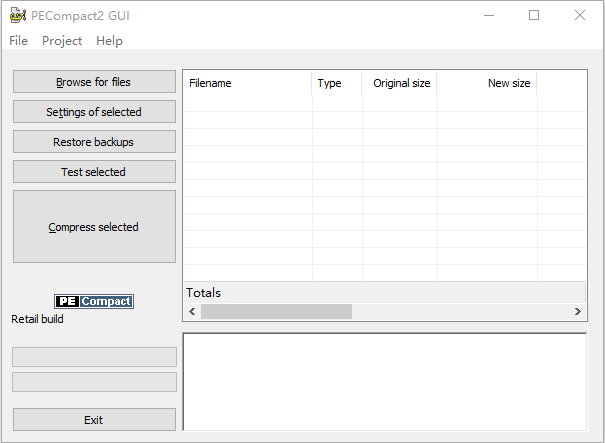605x443 pixels.
Task: Click the horizontal scrollbar right arrow
Action: (578, 311)
